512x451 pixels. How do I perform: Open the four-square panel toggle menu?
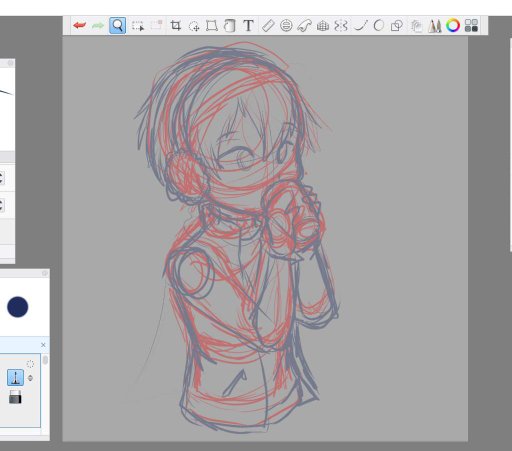coord(471,25)
